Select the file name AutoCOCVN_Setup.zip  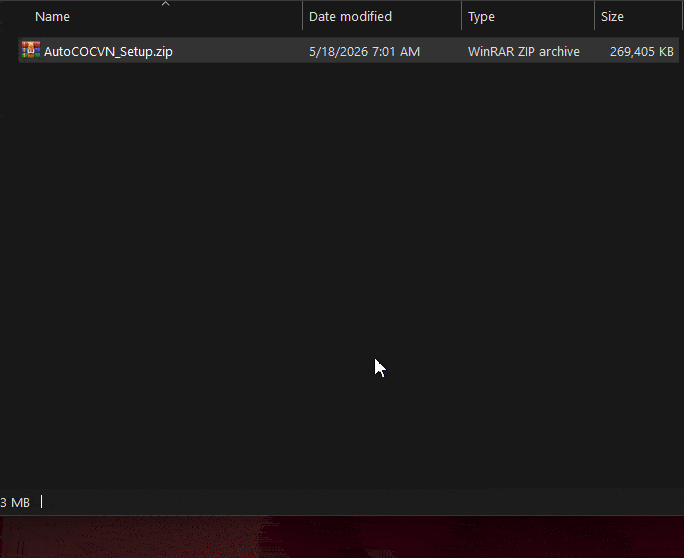[x=108, y=51]
